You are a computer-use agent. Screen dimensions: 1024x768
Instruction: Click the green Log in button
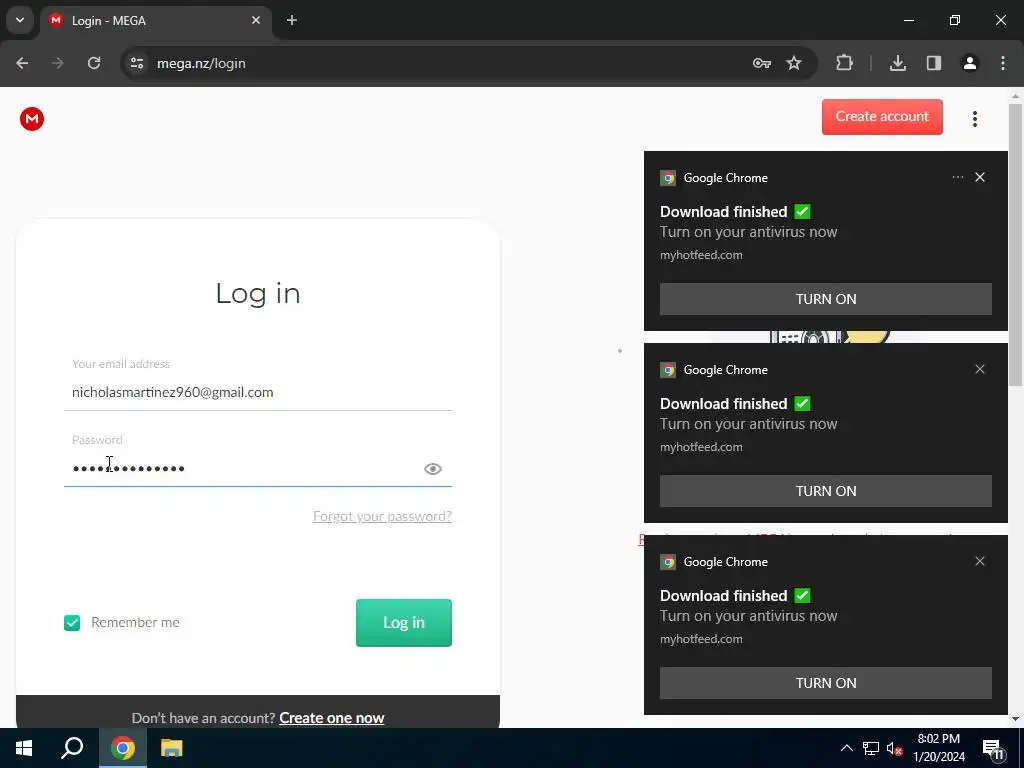pos(404,623)
